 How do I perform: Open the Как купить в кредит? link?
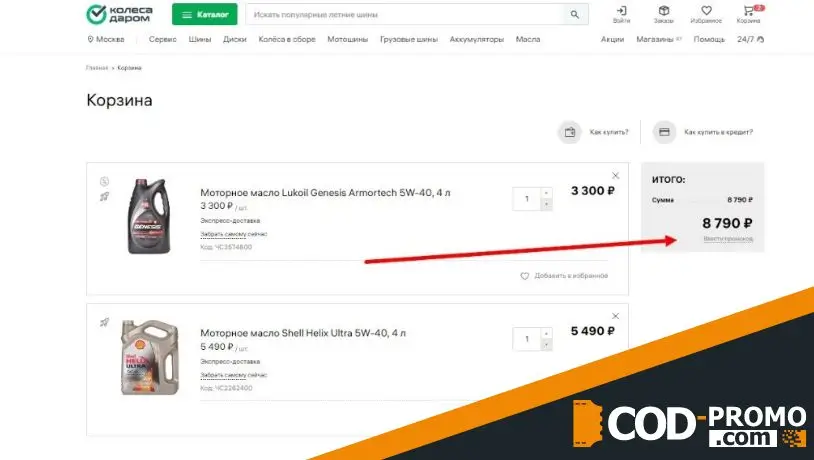tap(718, 132)
